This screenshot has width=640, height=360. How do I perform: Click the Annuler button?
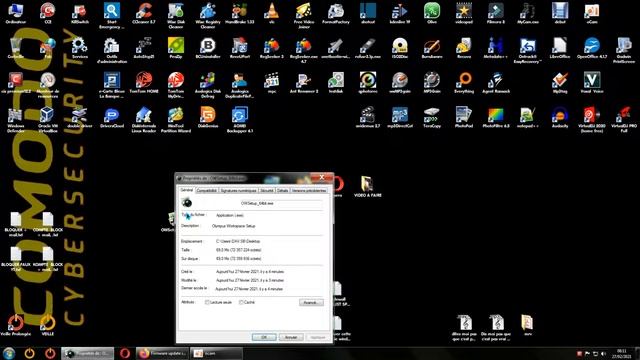291,337
